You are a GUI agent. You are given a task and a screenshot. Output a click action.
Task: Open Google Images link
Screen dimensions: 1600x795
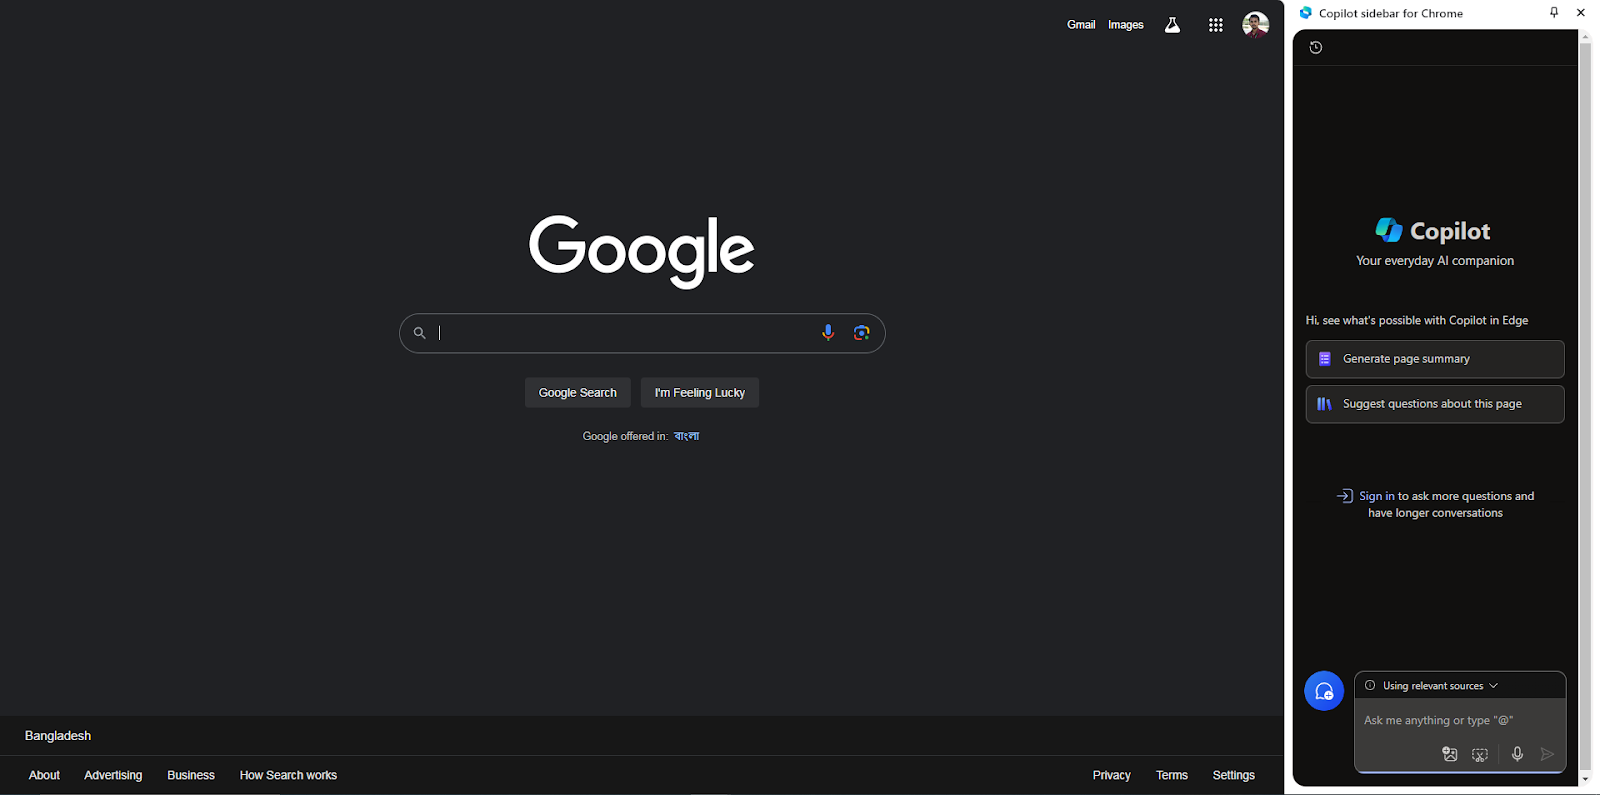[x=1126, y=25]
